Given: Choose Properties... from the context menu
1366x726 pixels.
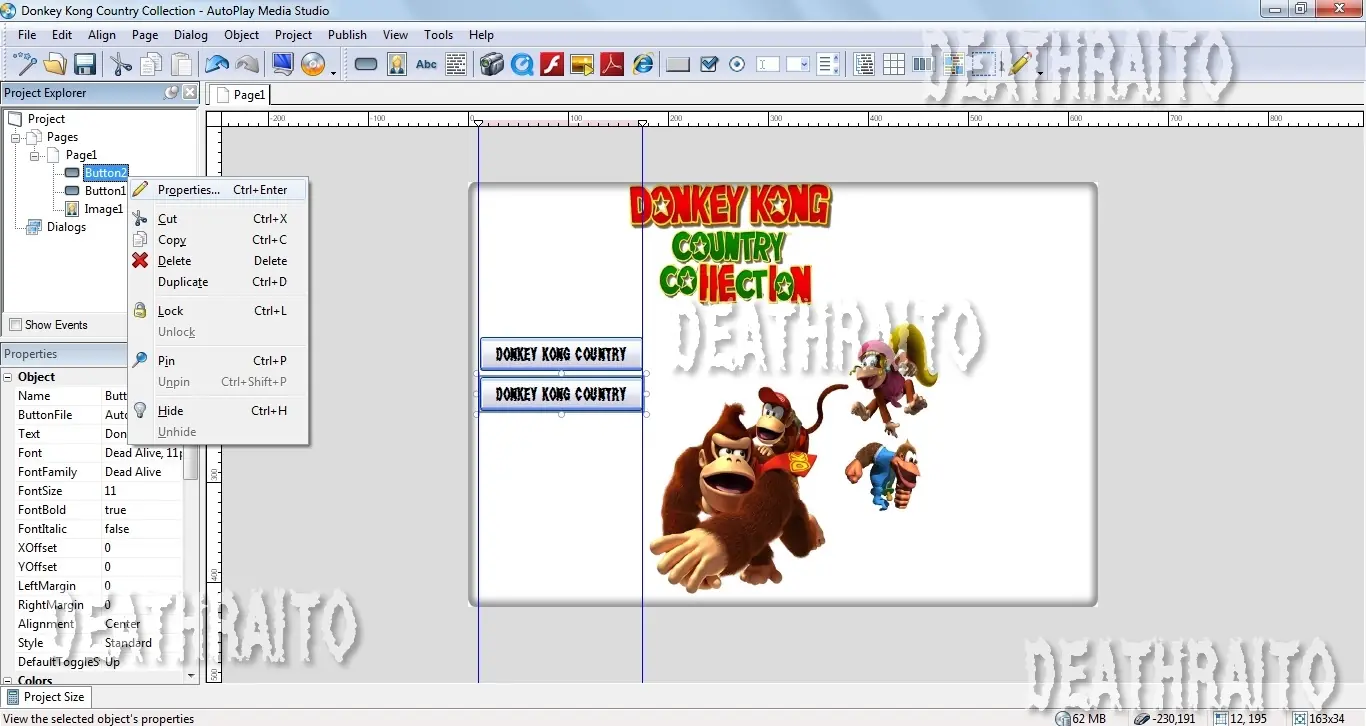Looking at the screenshot, I should click(x=218, y=190).
